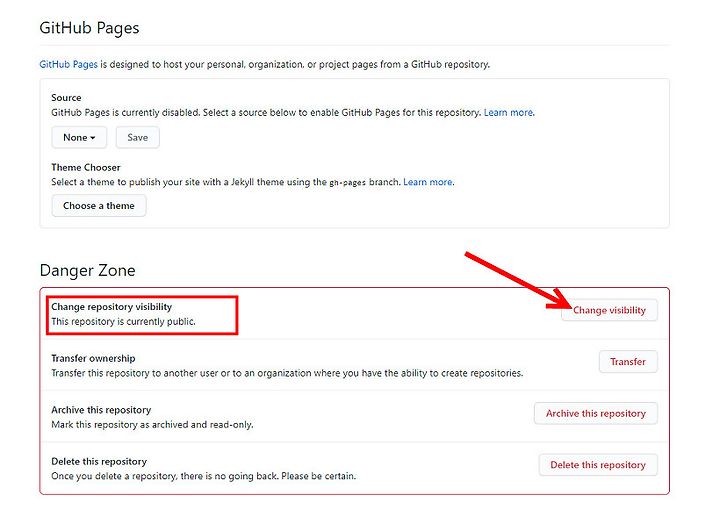Click 'Change repository visibility' title text

point(112,307)
